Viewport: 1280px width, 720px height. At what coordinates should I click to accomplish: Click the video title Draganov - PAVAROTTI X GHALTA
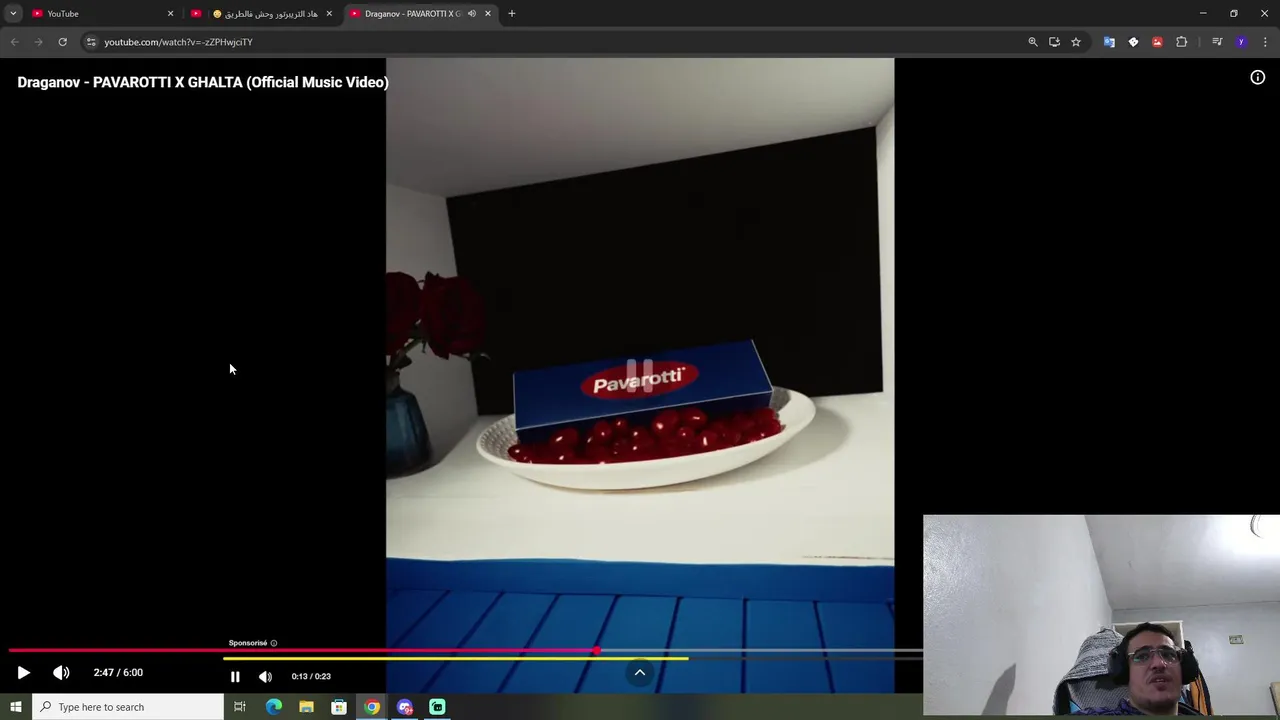click(x=203, y=82)
